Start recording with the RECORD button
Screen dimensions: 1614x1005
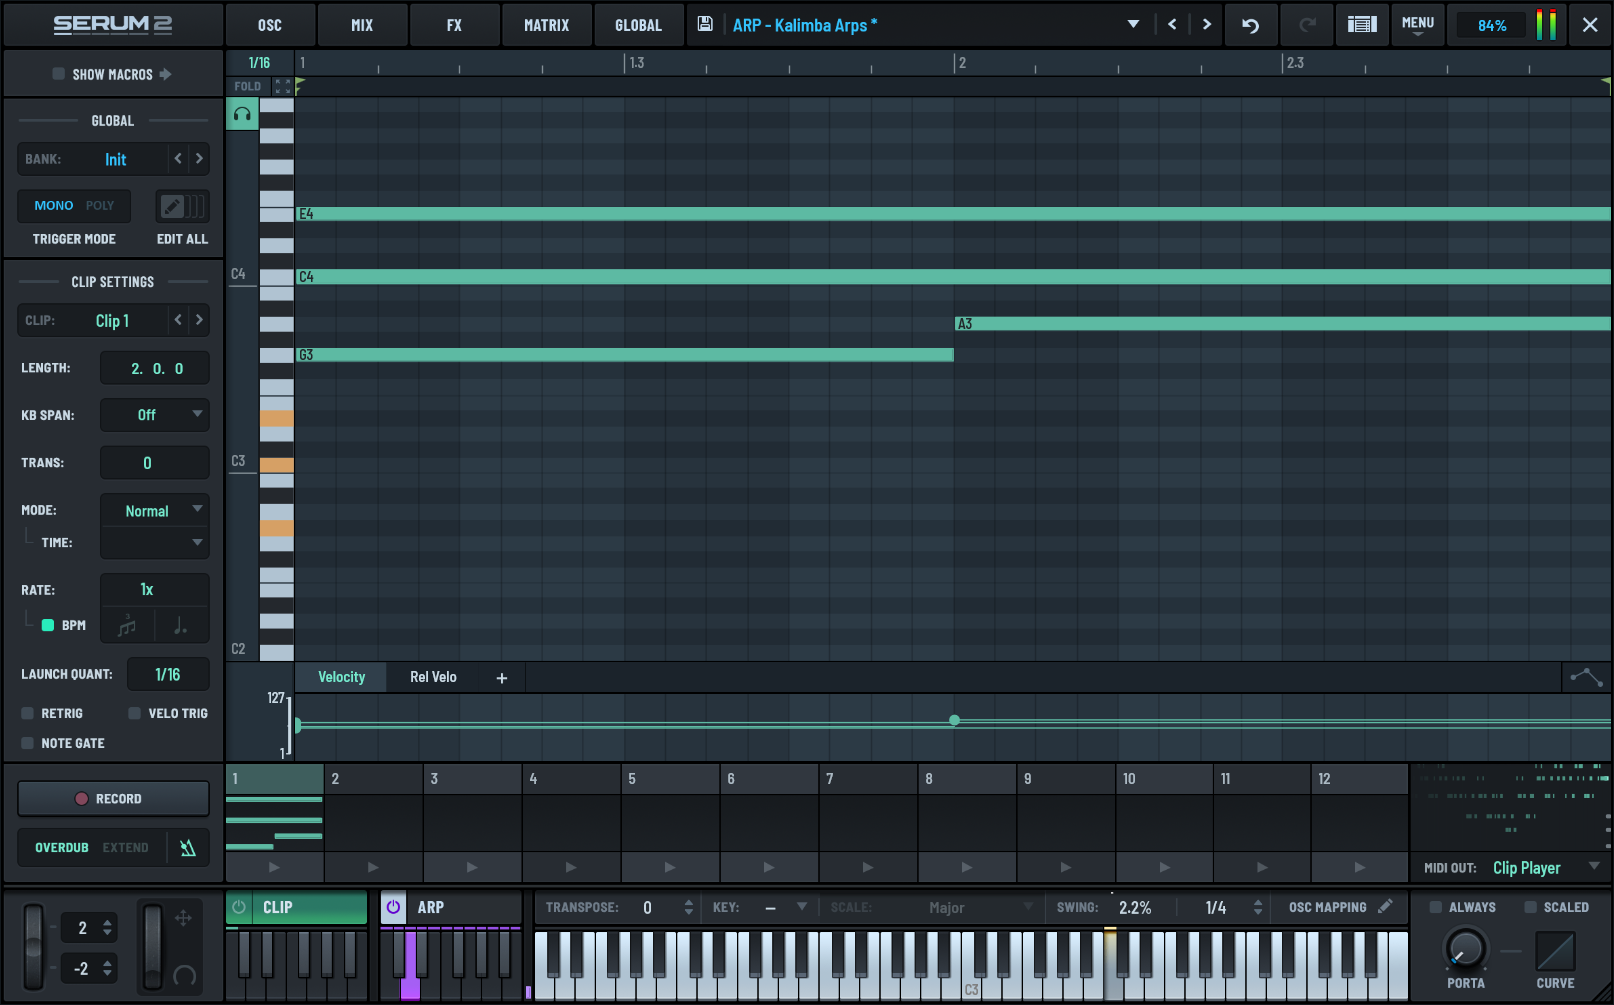tap(113, 799)
